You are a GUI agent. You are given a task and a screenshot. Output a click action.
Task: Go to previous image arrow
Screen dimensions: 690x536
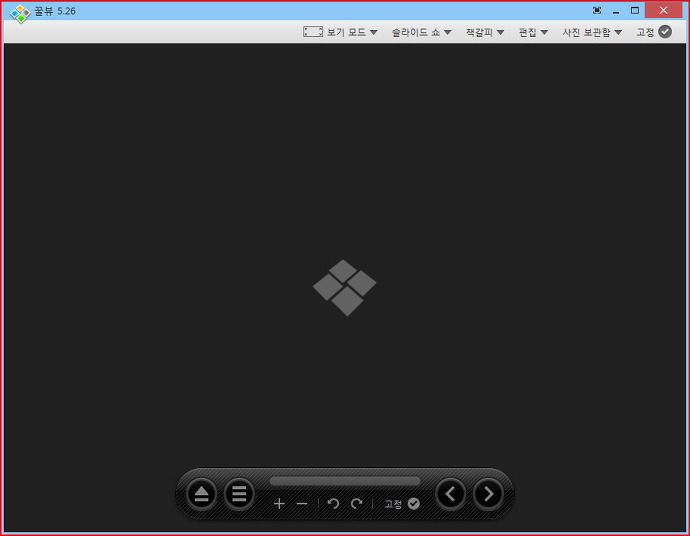[x=450, y=494]
